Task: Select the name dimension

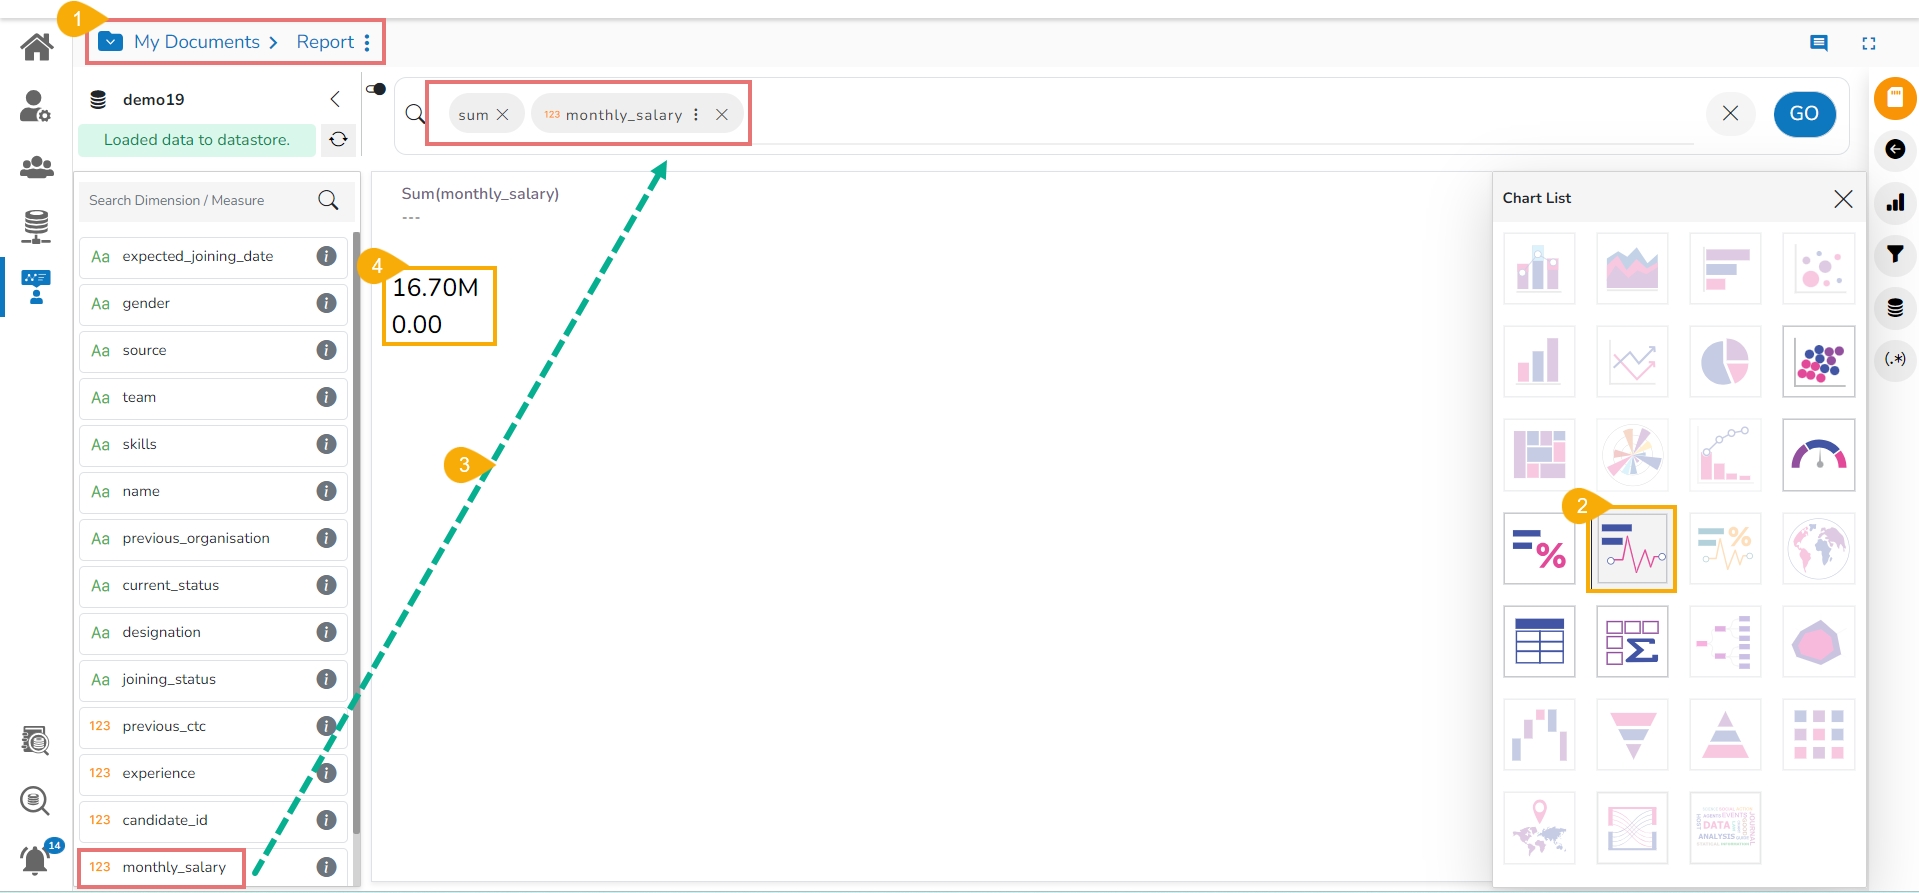Action: coord(213,491)
